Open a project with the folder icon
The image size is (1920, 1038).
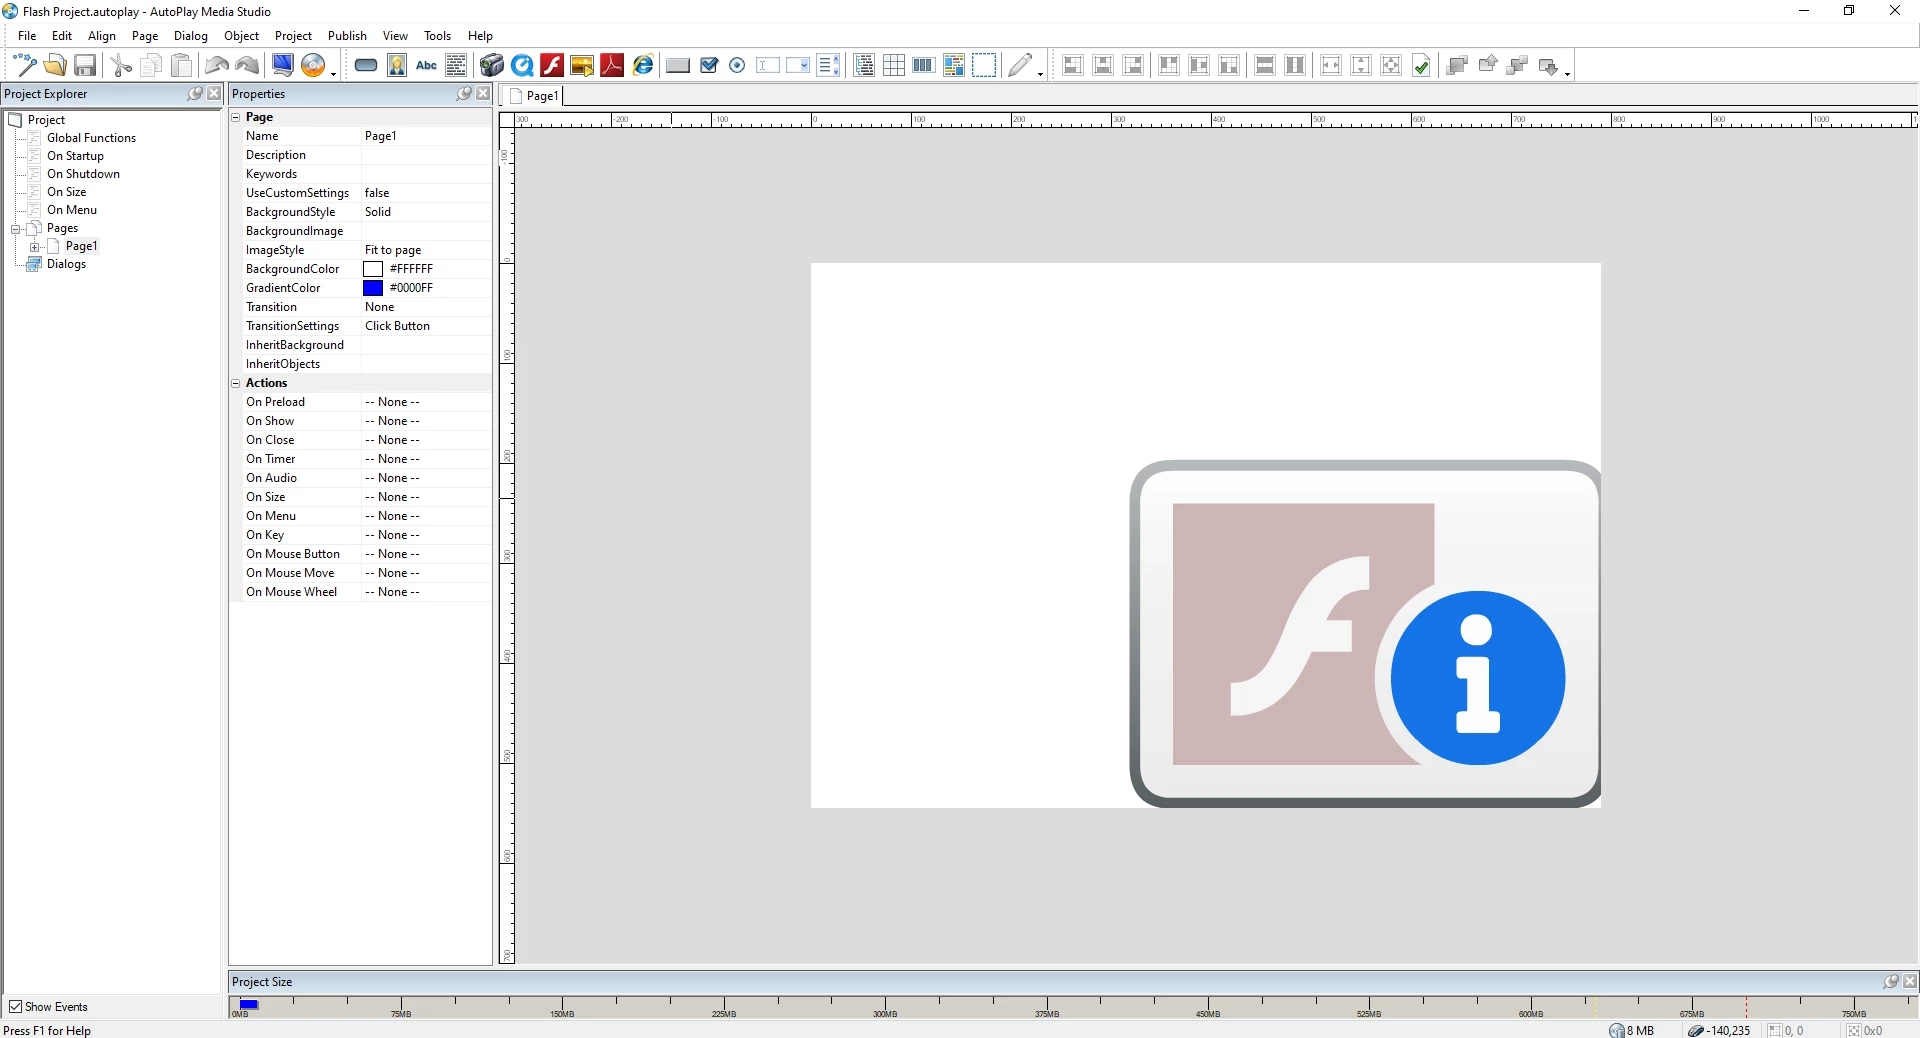pyautogui.click(x=55, y=66)
